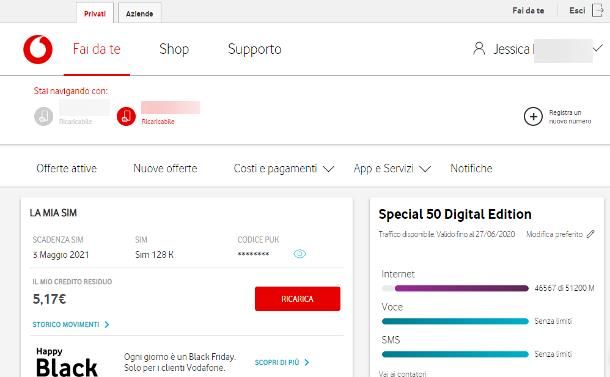610x377 pixels.
Task: Click the Happy Black promo banner image
Action: tap(67, 362)
